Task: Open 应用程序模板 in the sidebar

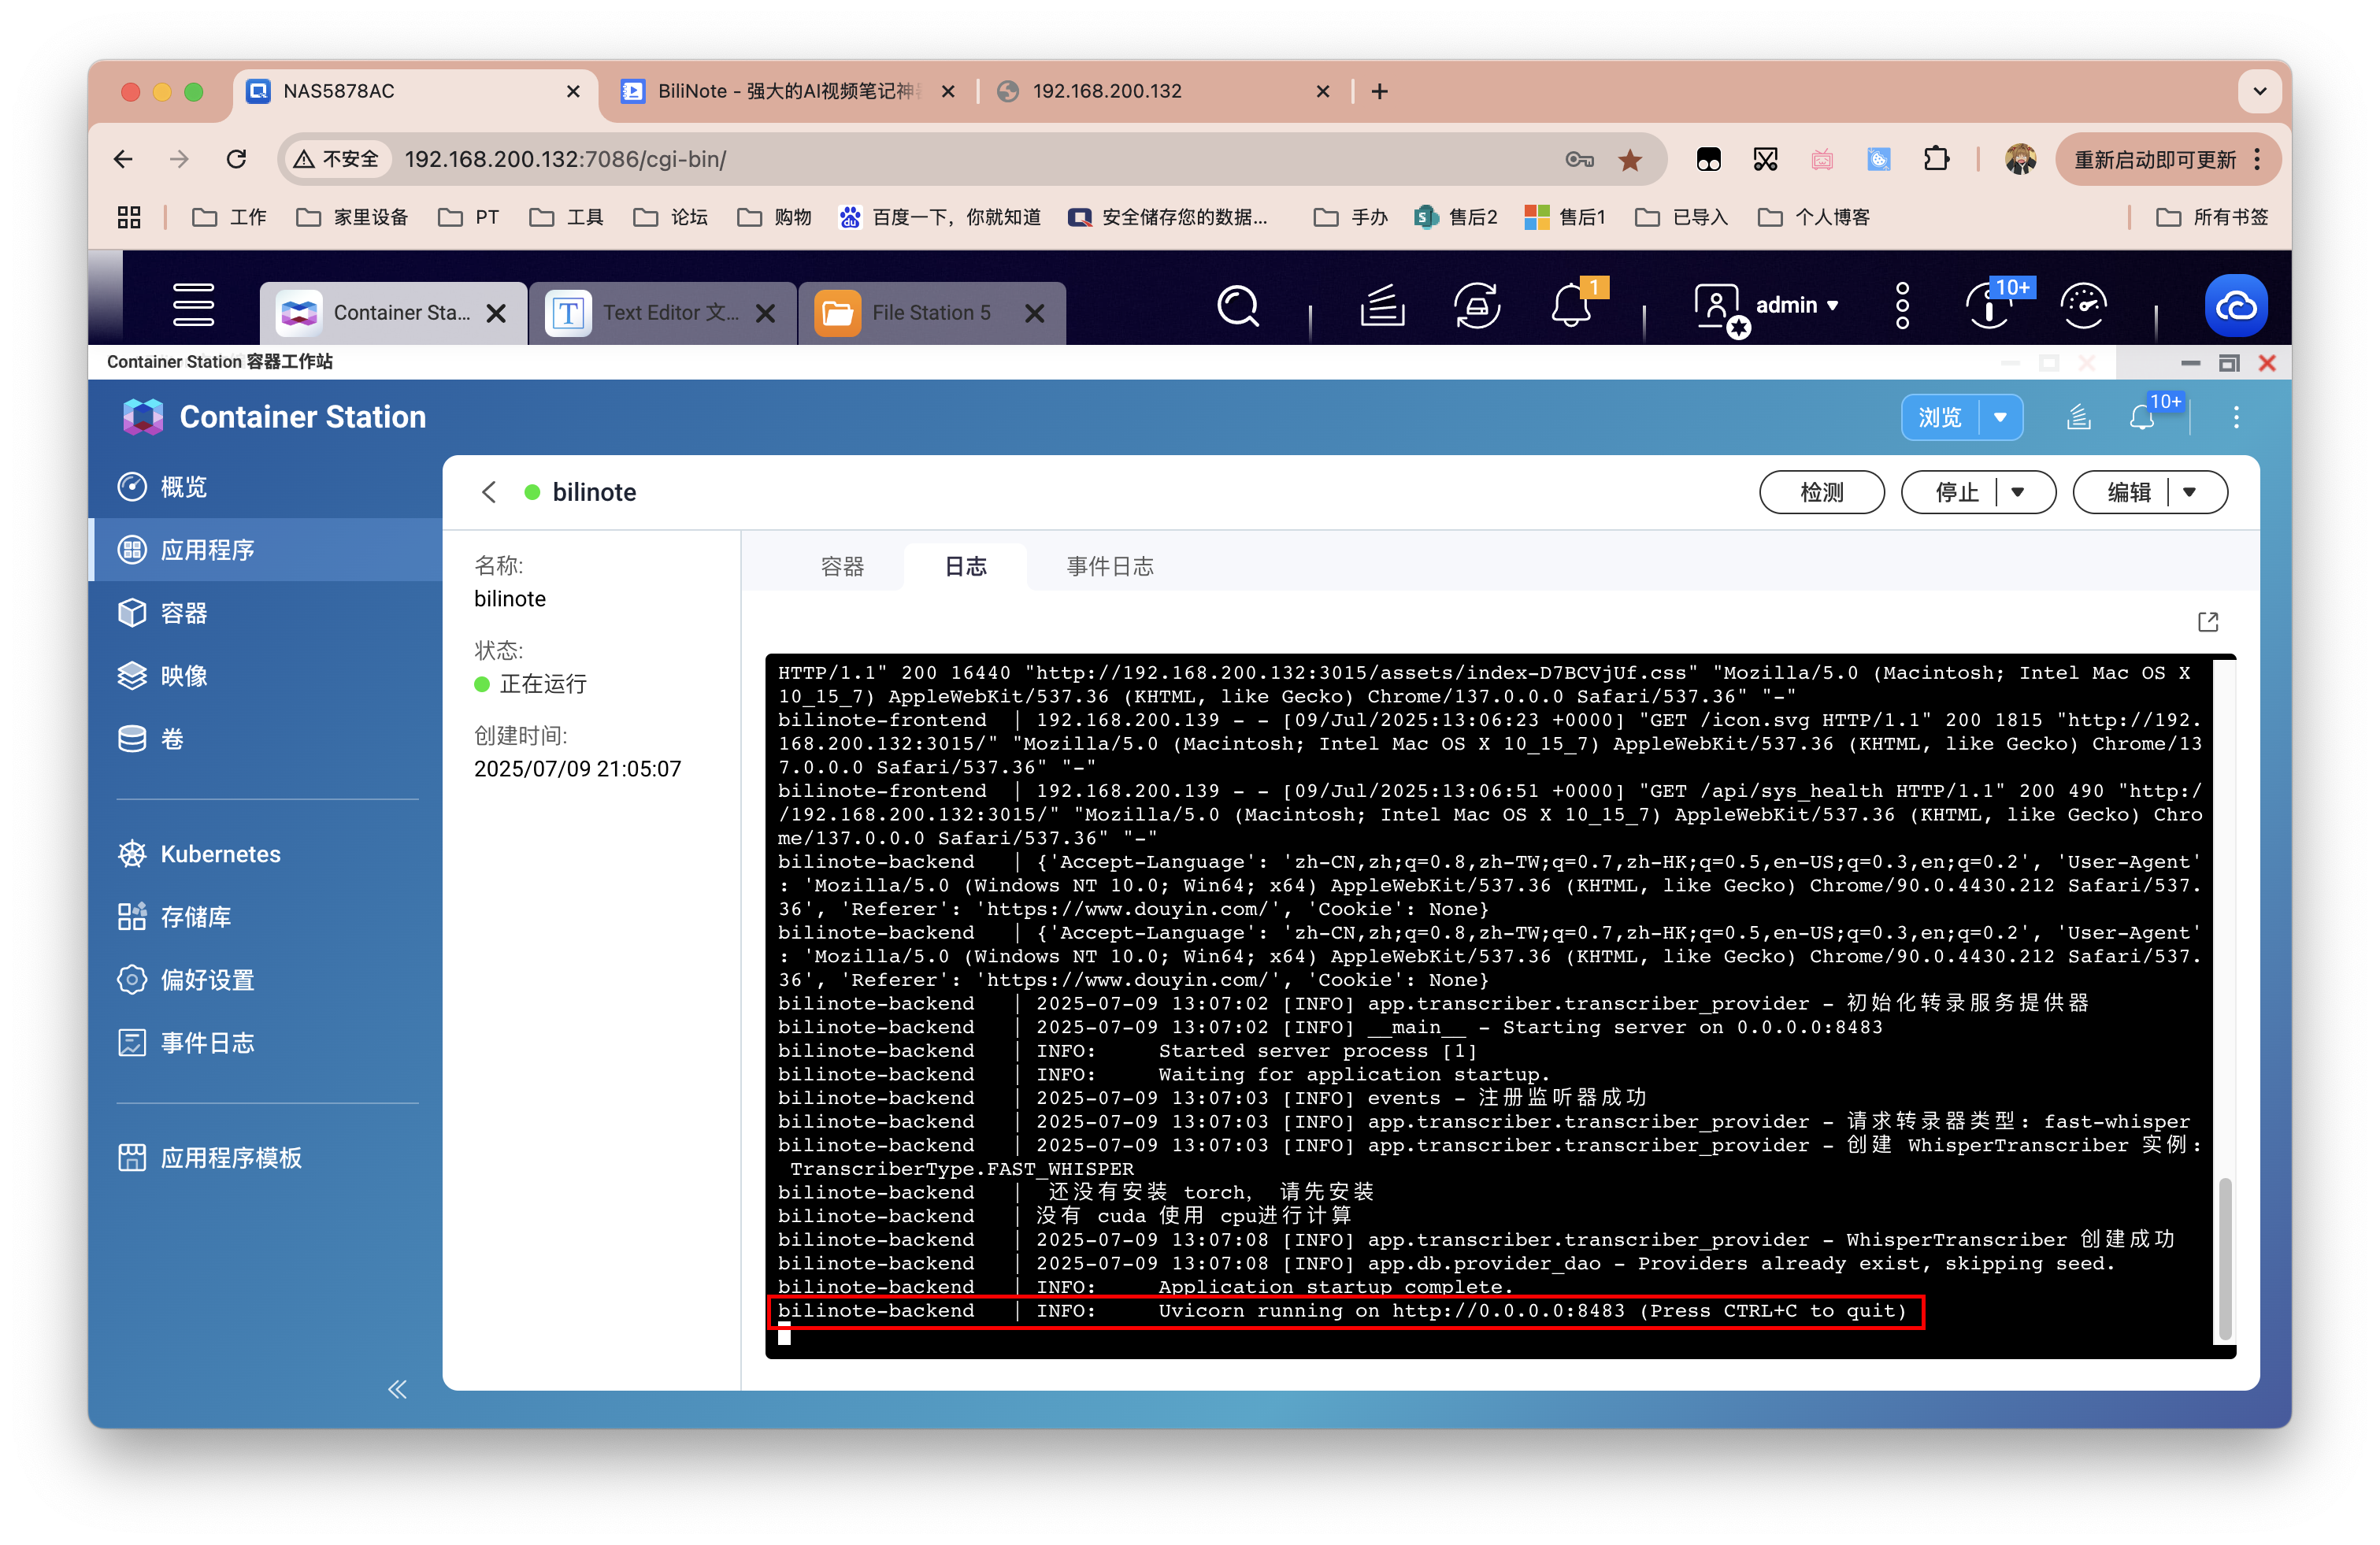Action: (x=231, y=1157)
